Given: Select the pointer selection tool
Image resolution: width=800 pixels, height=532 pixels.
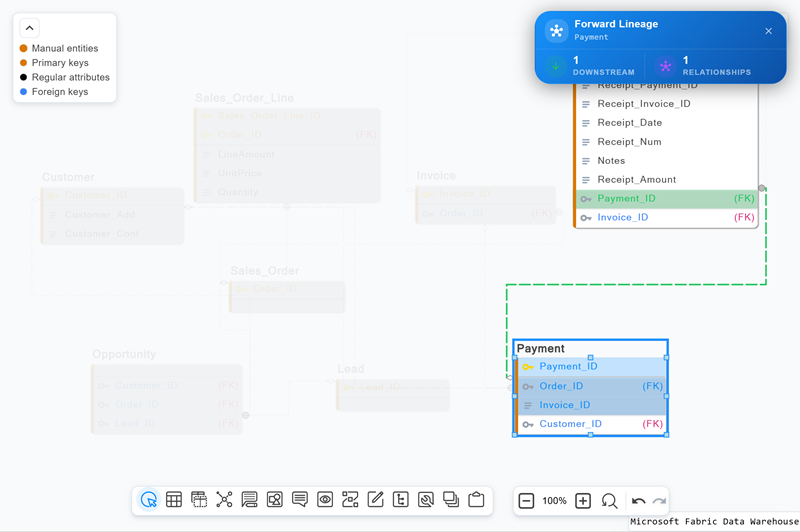Looking at the screenshot, I should point(148,500).
